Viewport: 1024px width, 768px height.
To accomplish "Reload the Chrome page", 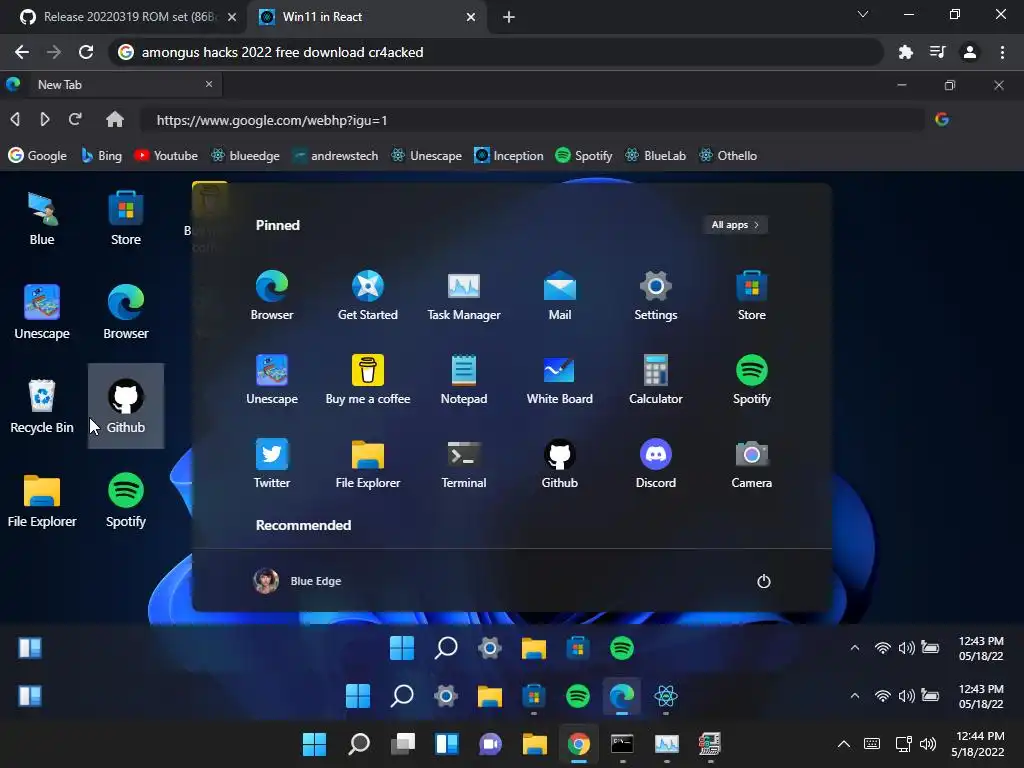I will point(86,52).
